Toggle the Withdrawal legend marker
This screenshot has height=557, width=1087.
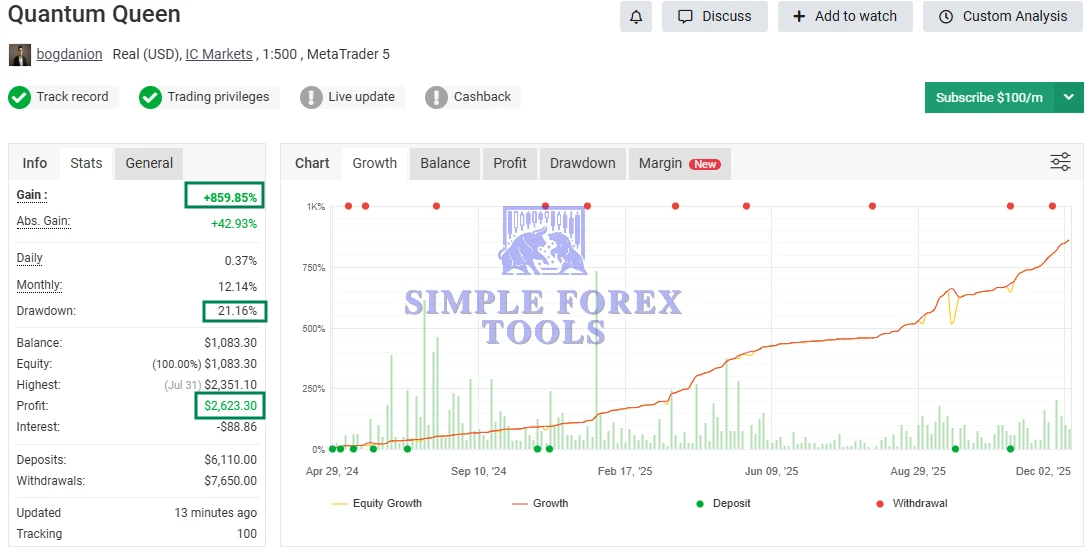coord(911,503)
